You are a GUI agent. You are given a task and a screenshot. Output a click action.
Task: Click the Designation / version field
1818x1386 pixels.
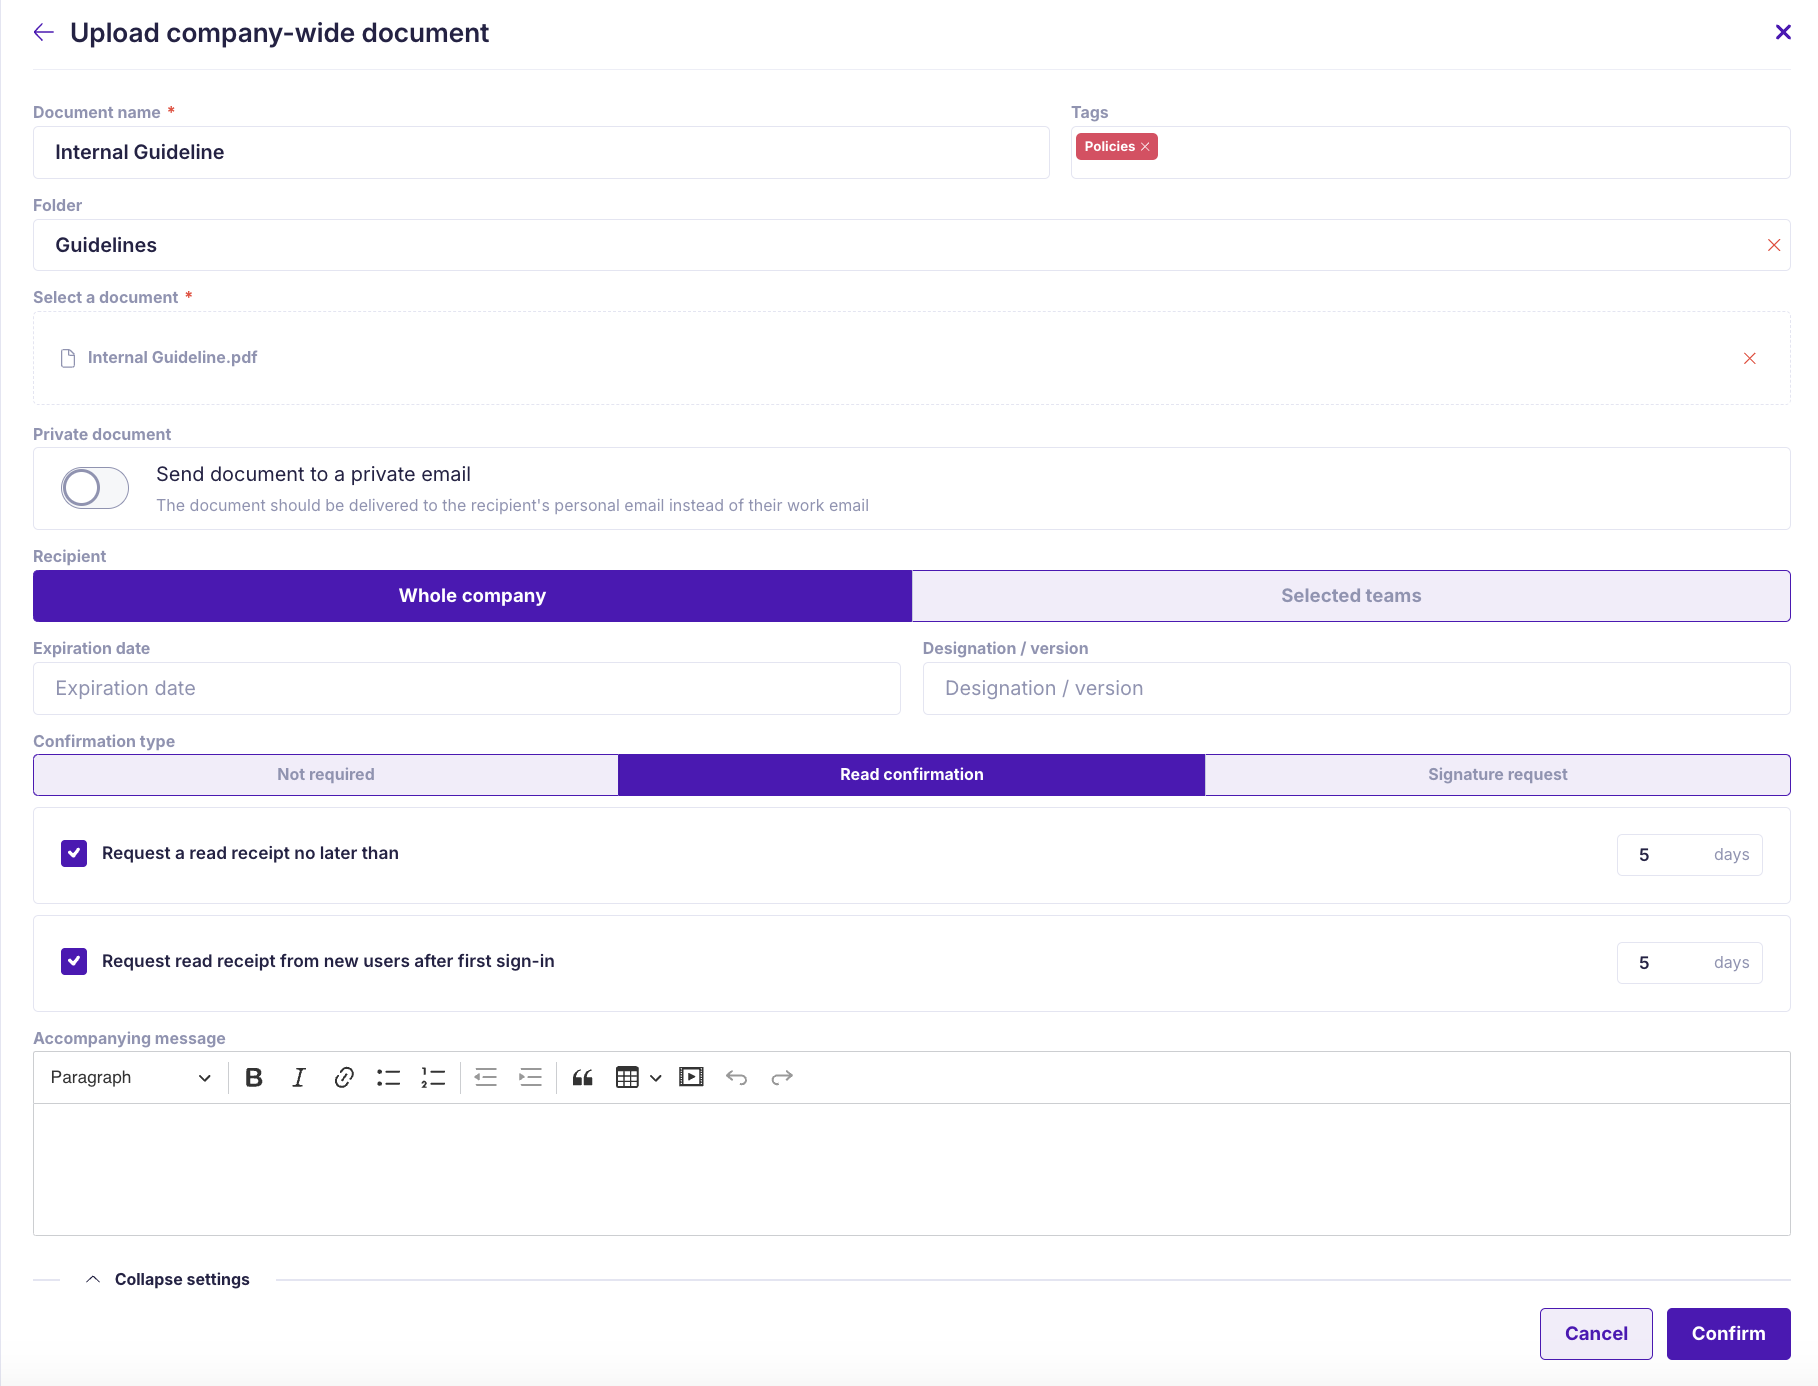pyautogui.click(x=1356, y=688)
